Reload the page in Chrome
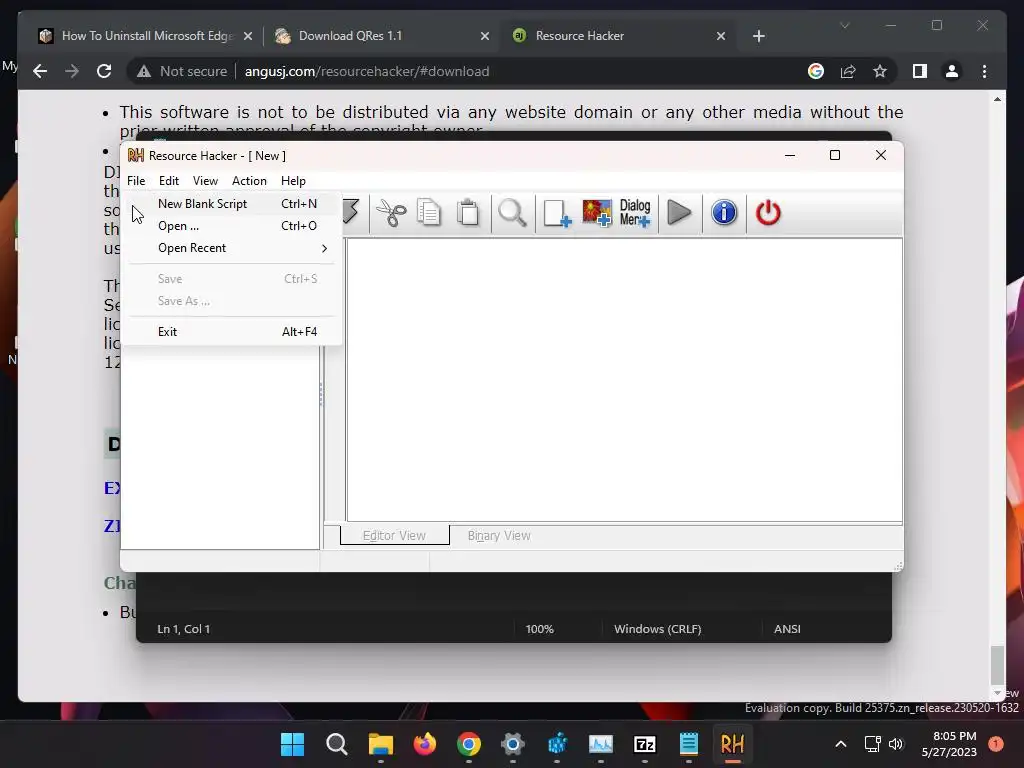Image resolution: width=1024 pixels, height=768 pixels. pos(104,71)
